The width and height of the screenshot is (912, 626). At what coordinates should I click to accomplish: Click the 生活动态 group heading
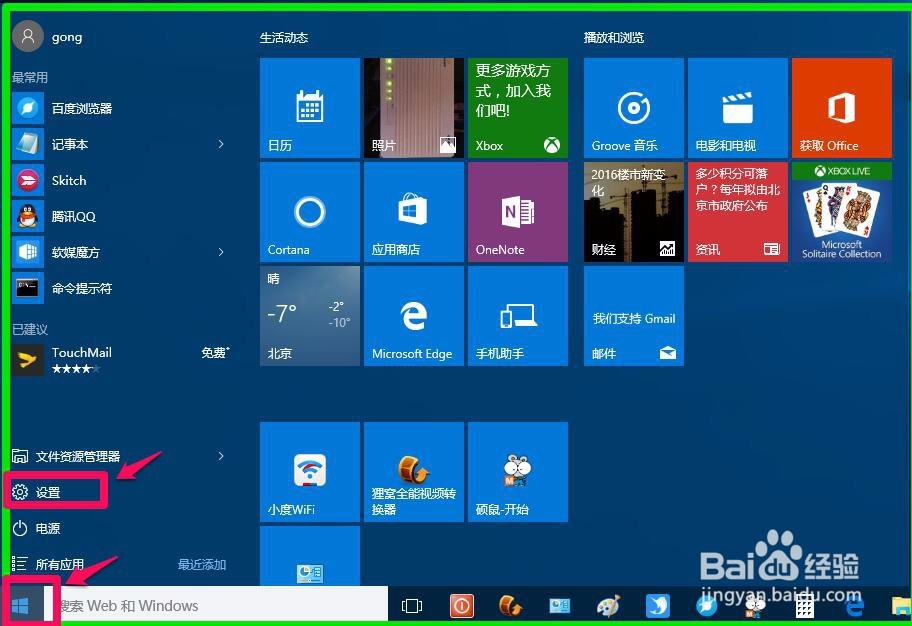(x=284, y=38)
